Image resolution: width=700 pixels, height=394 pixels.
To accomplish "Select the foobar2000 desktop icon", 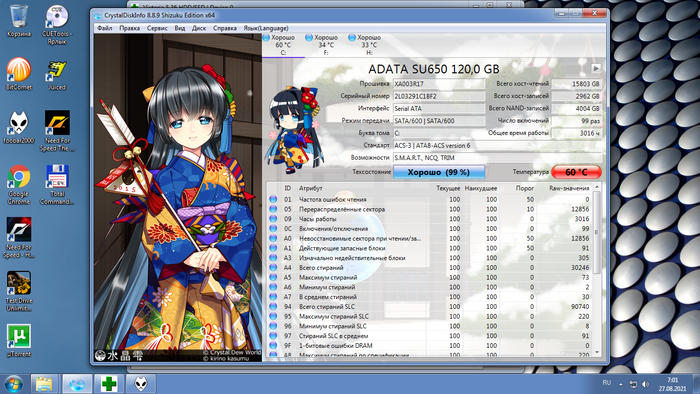I will click(19, 128).
